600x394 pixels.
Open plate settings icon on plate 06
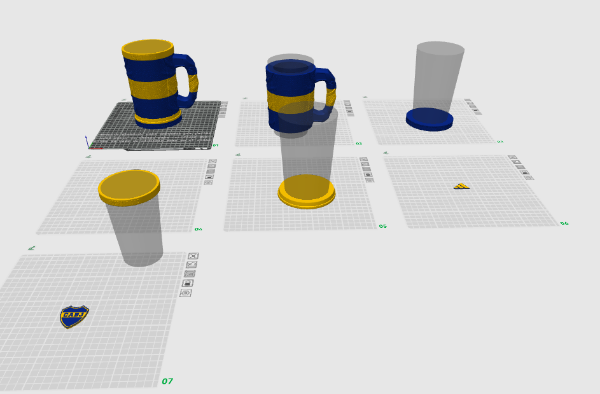(x=530, y=177)
